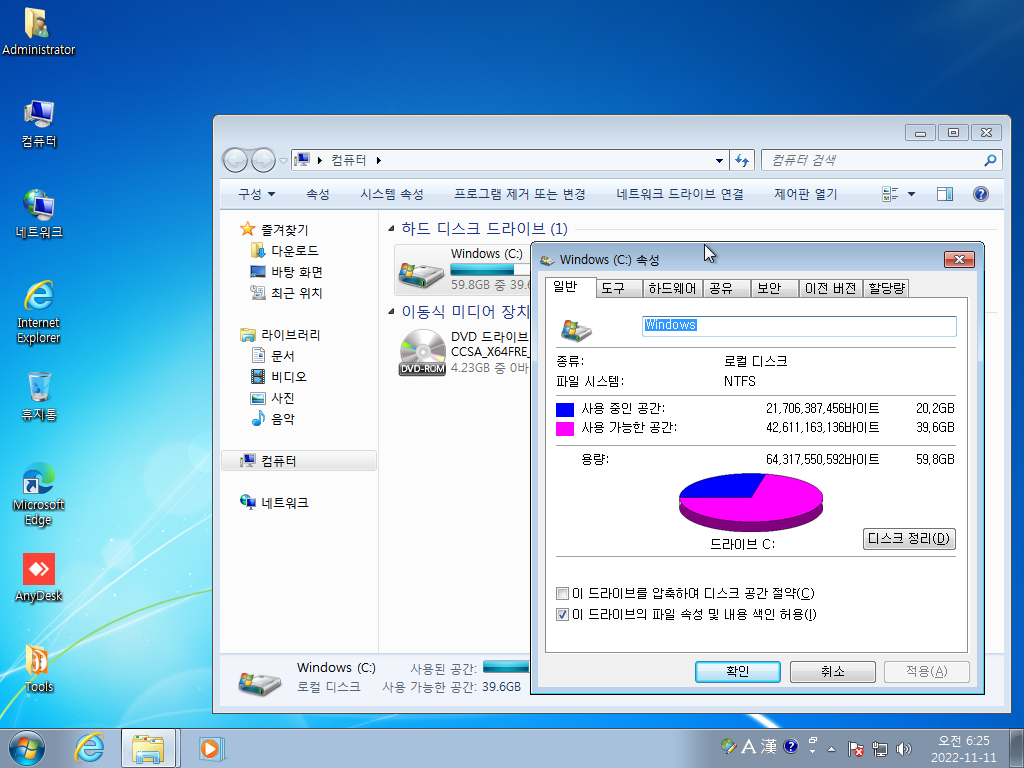Click 제어판 열기 toolbar item
The width and height of the screenshot is (1024, 768).
805,194
